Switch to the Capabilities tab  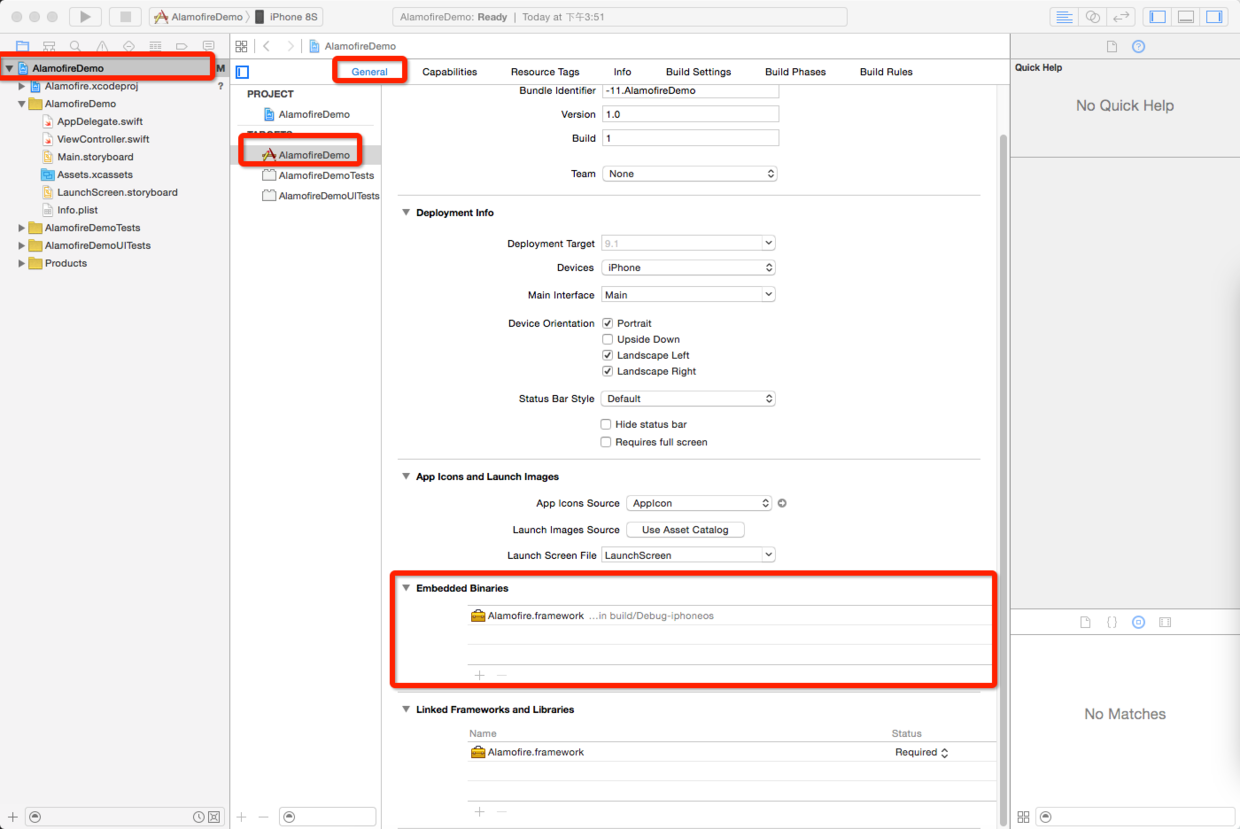click(450, 72)
